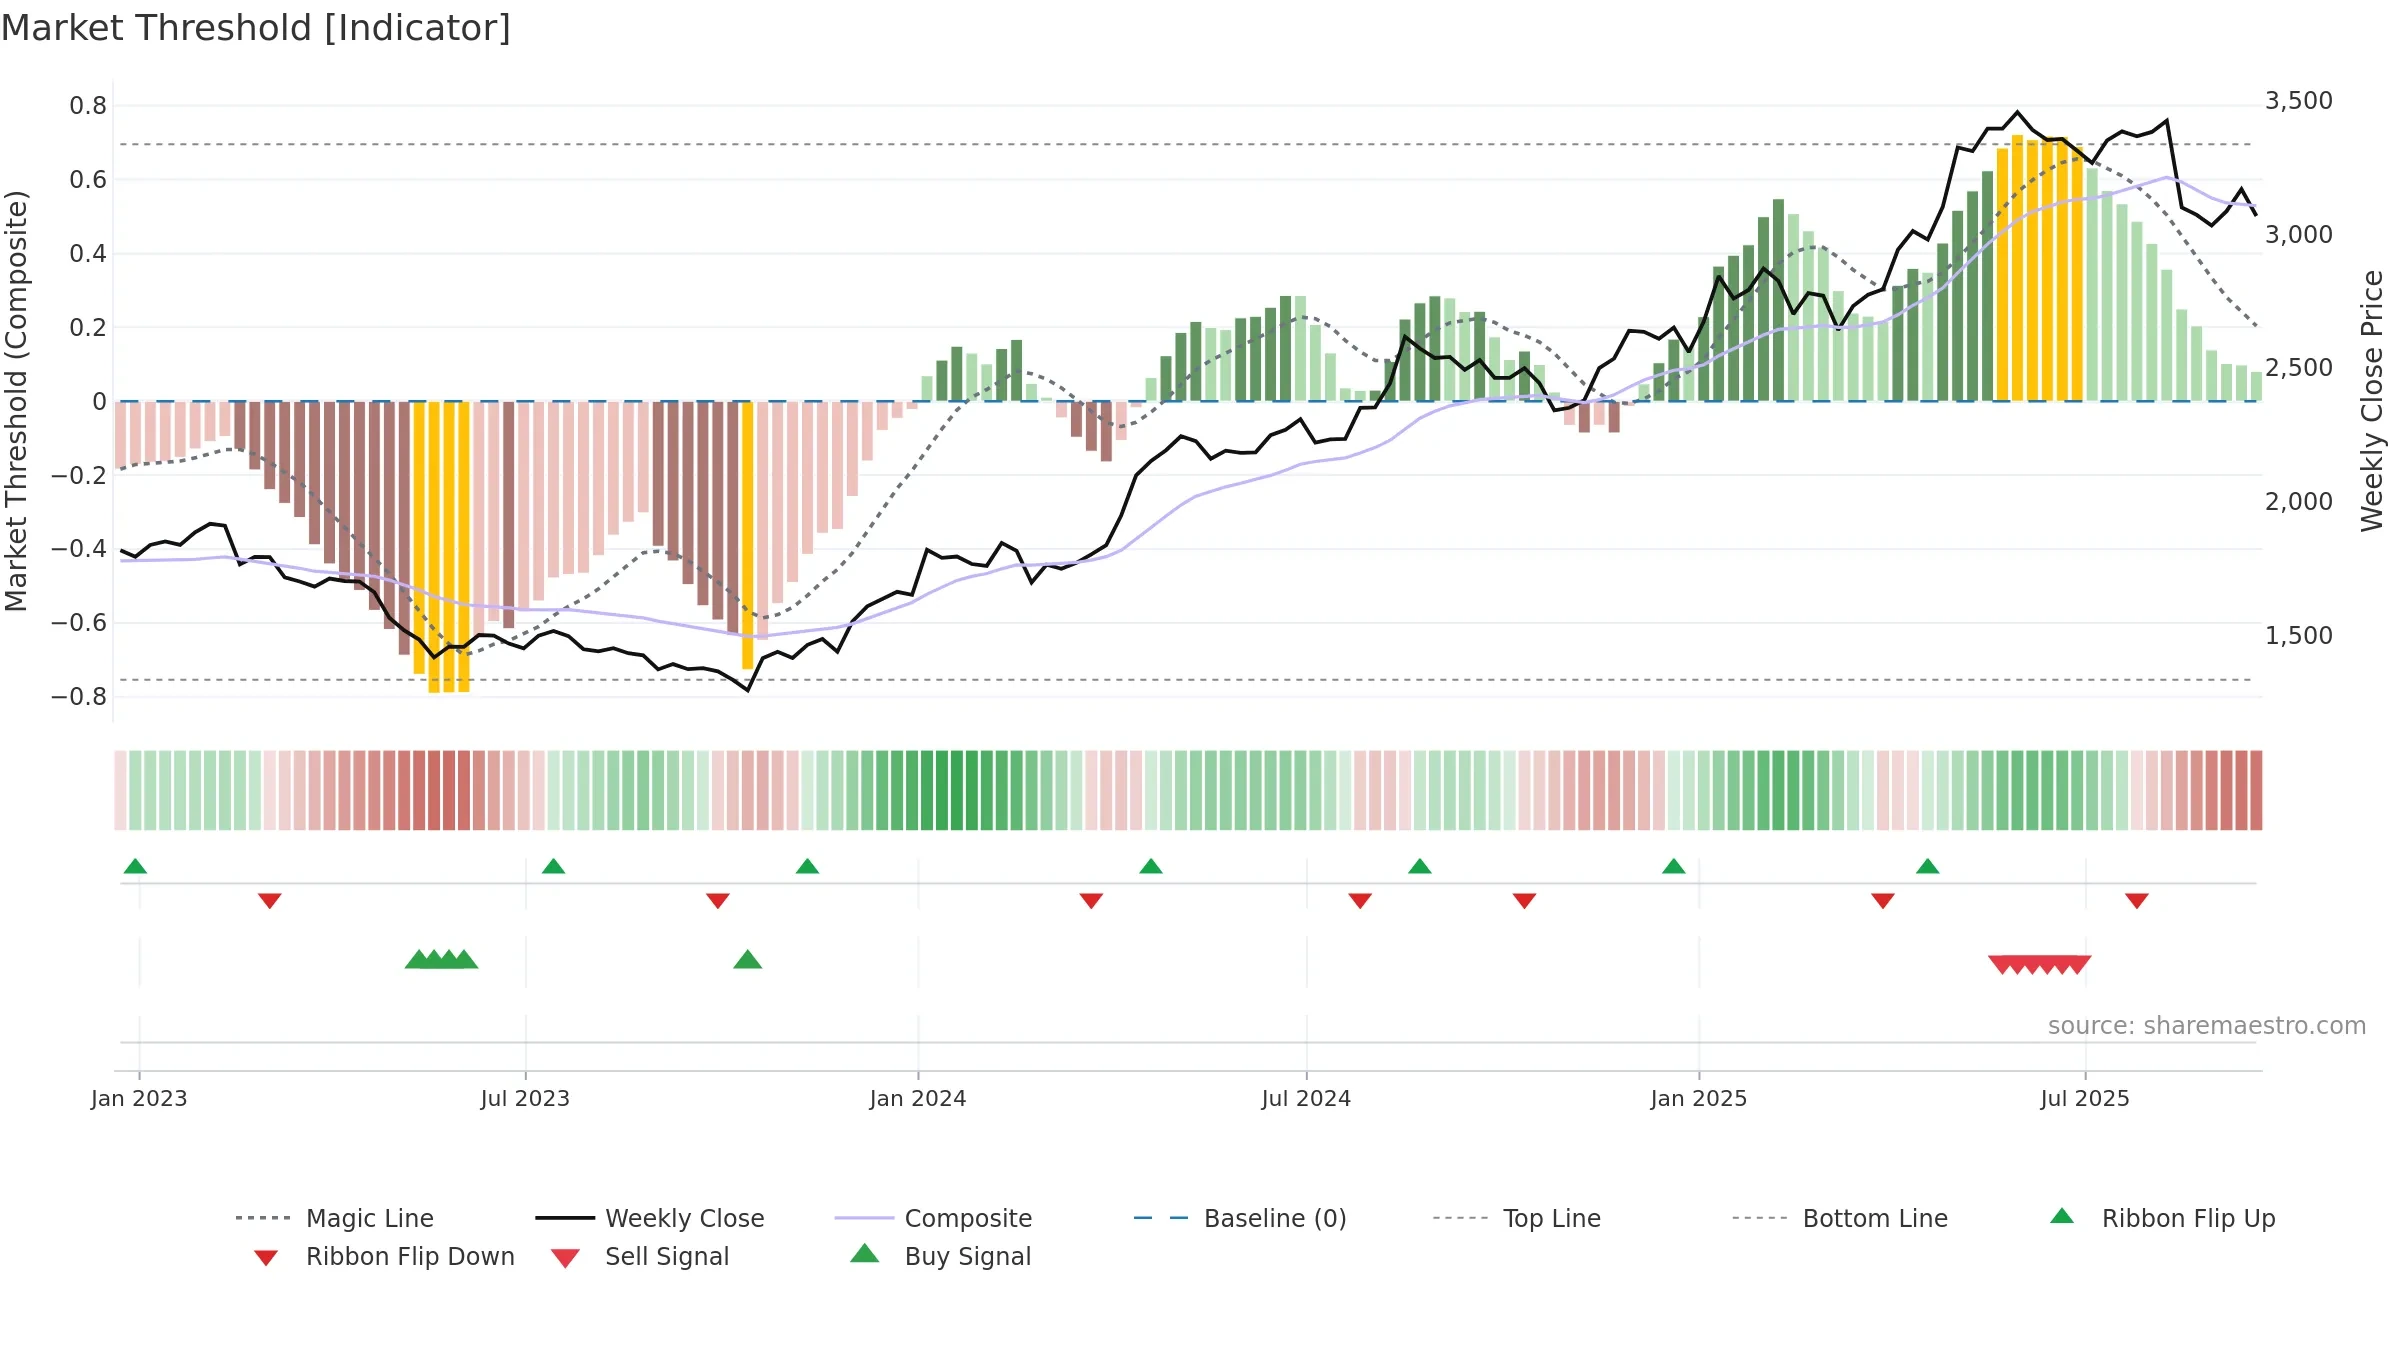Click the ribbon flip down marker in March 2023
The image size is (2400, 1350).
click(270, 901)
